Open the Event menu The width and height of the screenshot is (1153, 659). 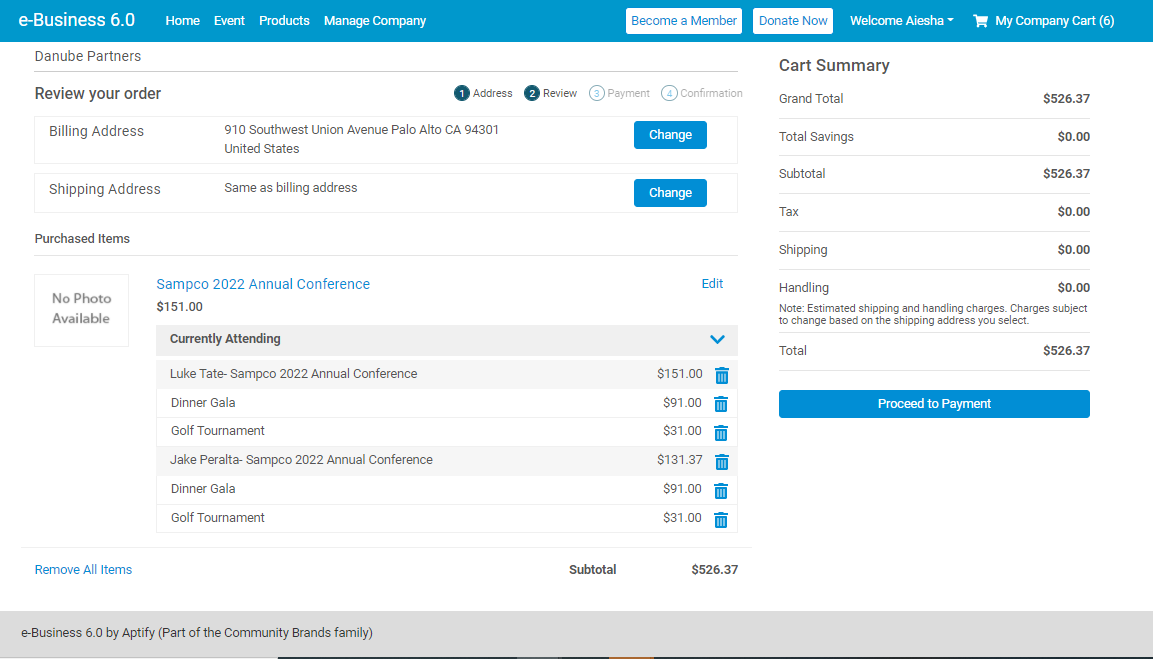229,20
